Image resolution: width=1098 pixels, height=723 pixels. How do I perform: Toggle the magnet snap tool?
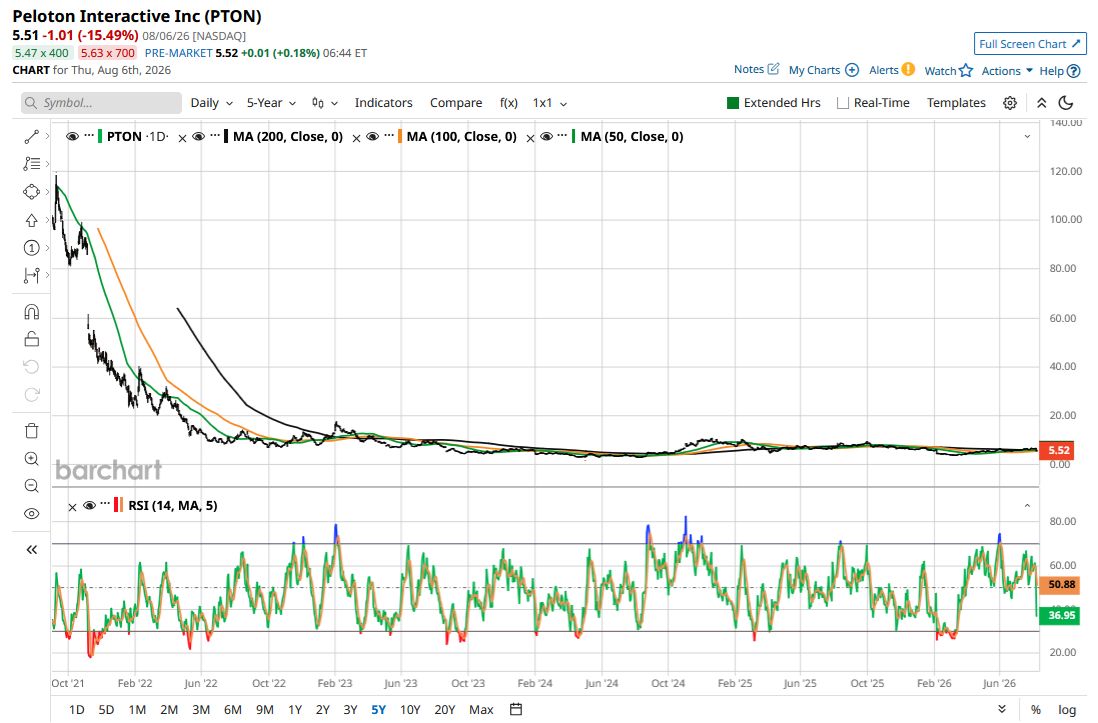point(32,312)
